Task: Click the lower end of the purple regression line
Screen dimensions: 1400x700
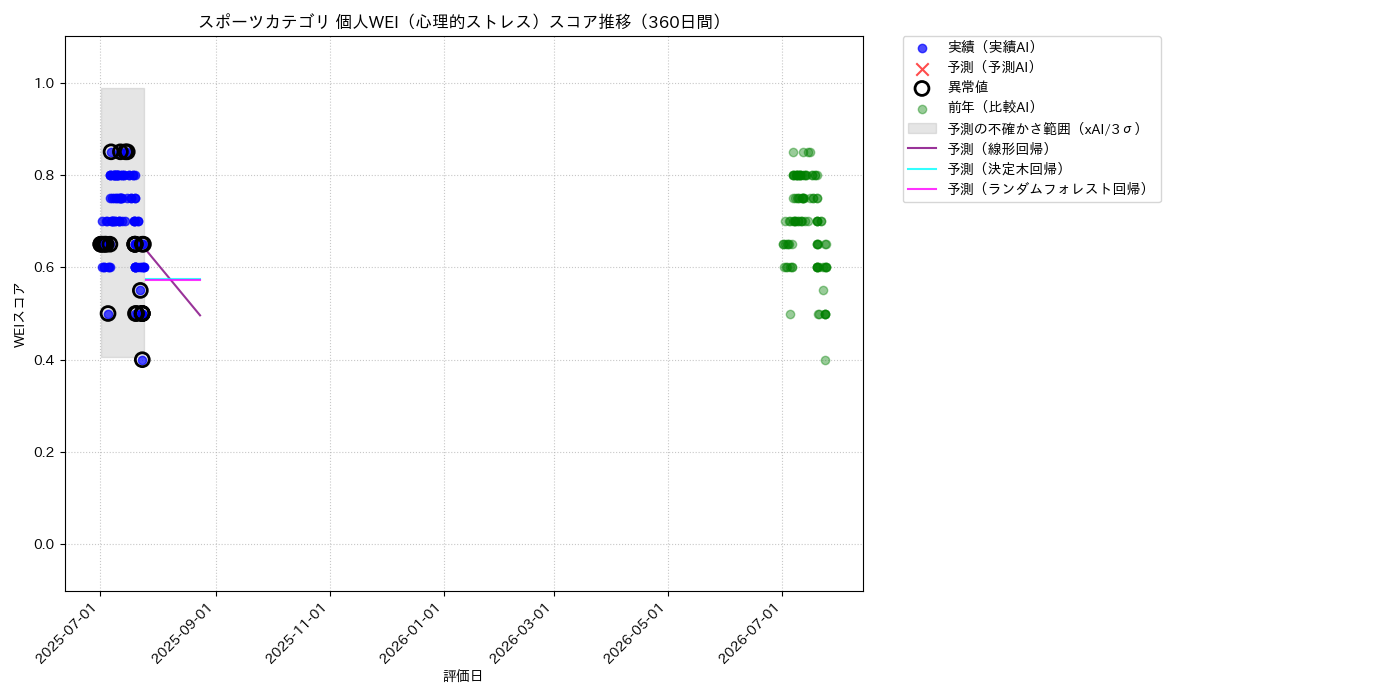Action: 200,315
